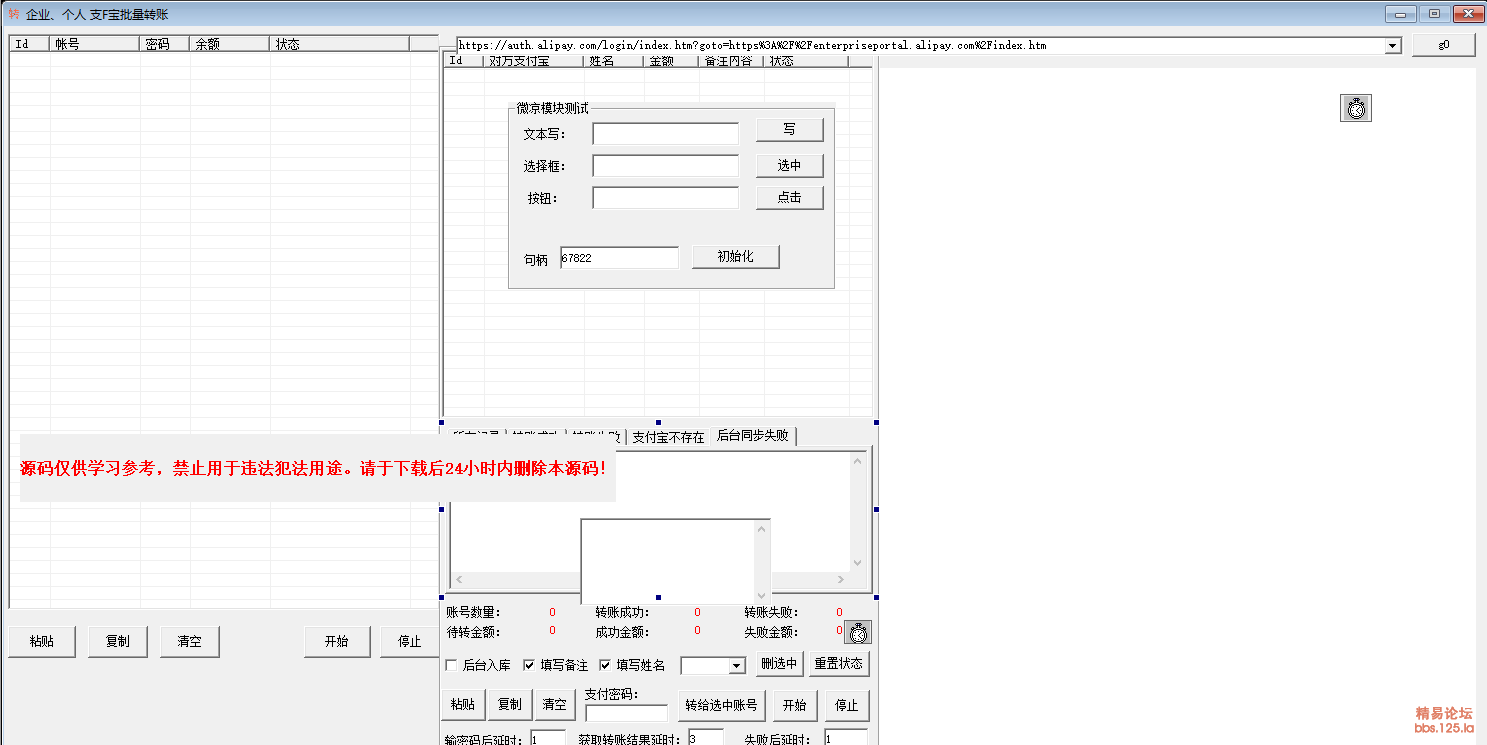Switch to the 支付宝不存在 tab

[668, 437]
